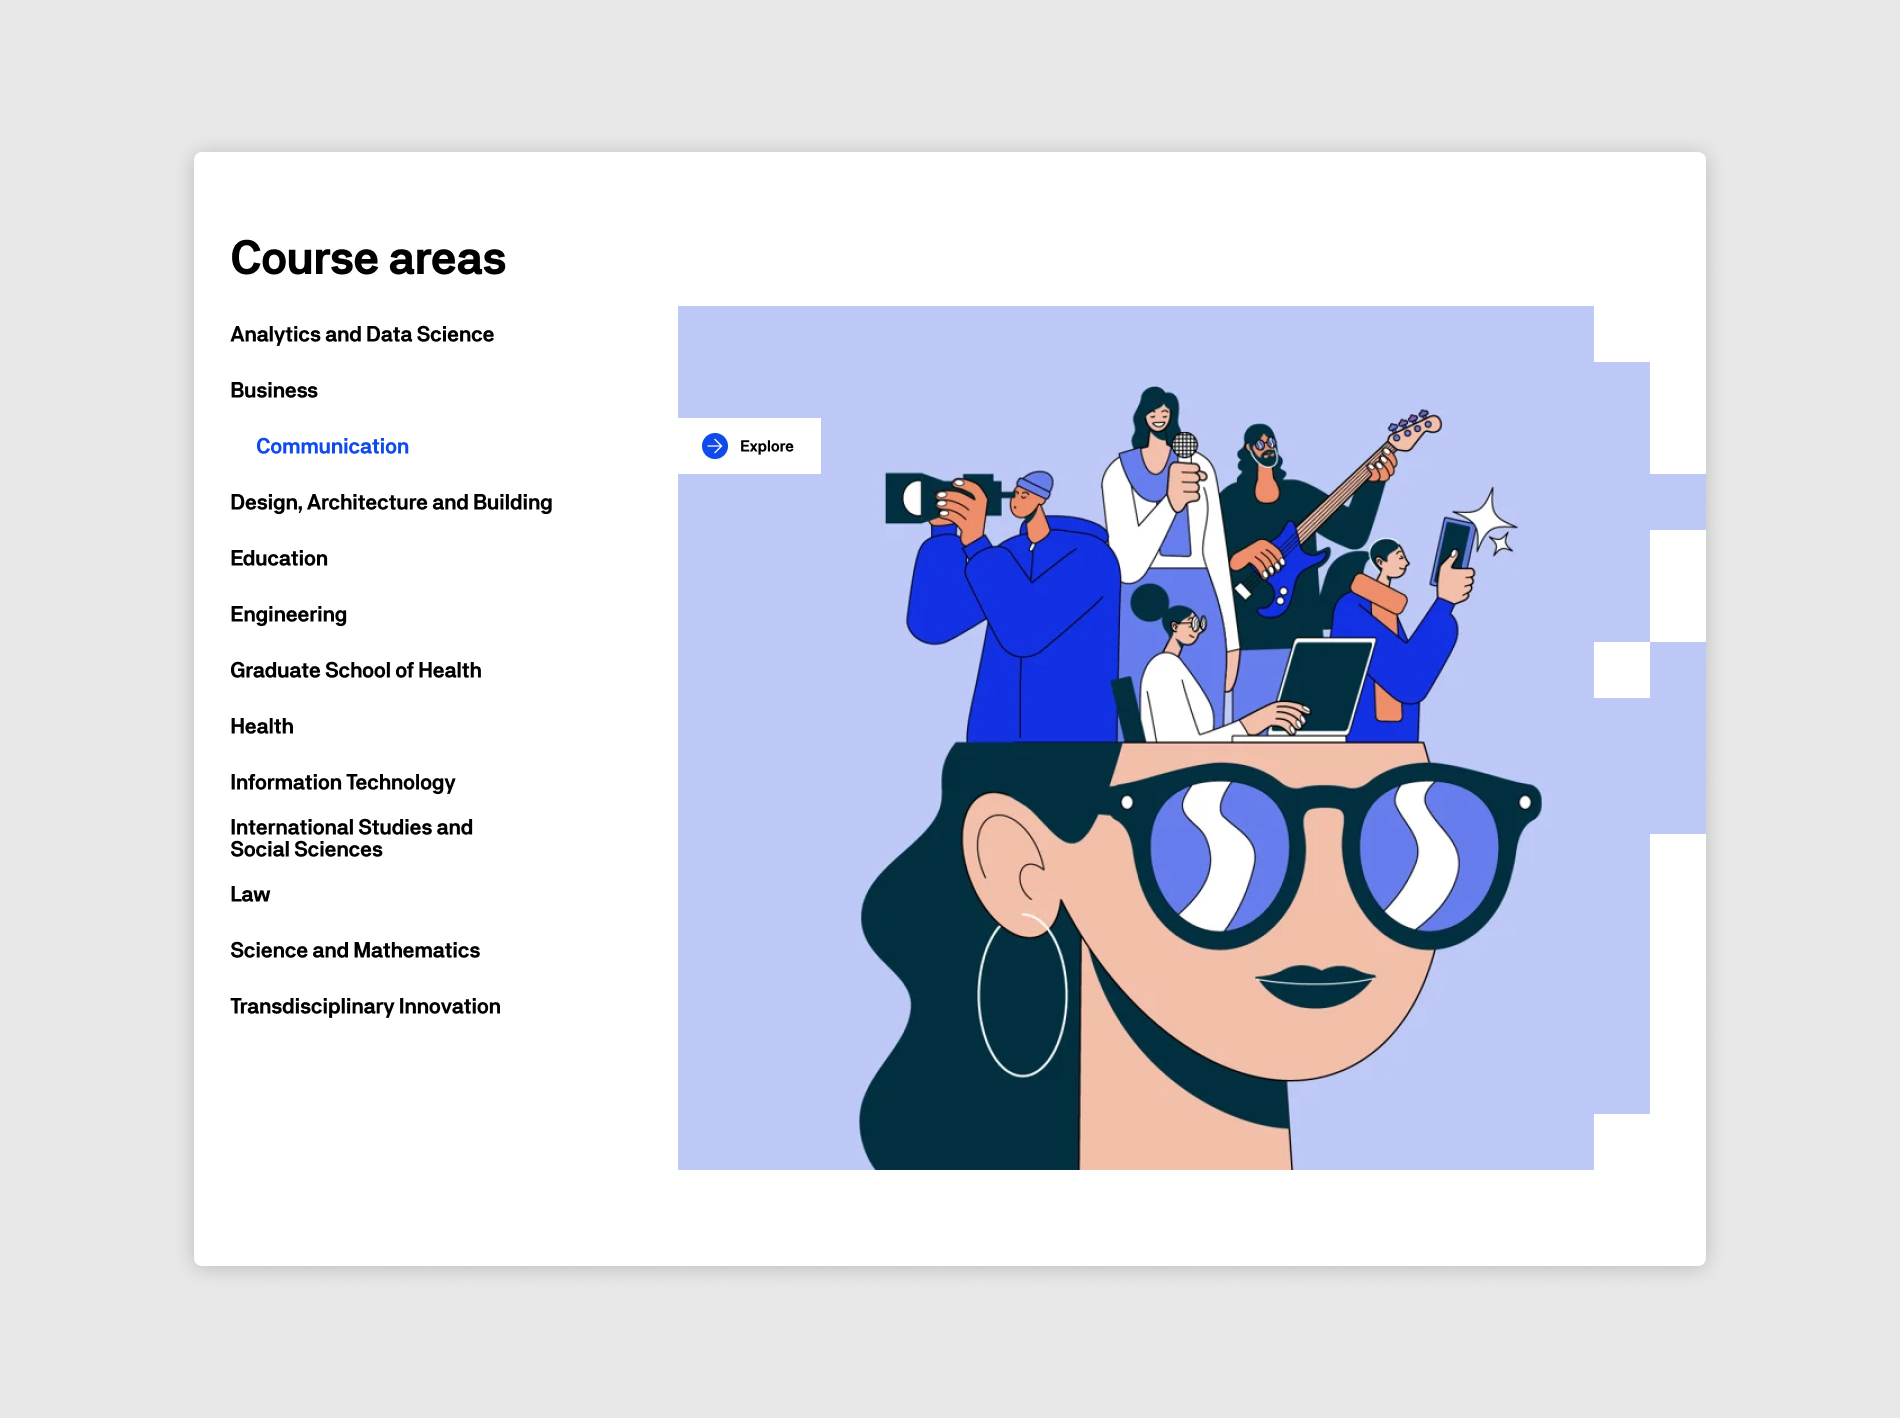Open Information Technology course area
The height and width of the screenshot is (1418, 1900).
(342, 783)
